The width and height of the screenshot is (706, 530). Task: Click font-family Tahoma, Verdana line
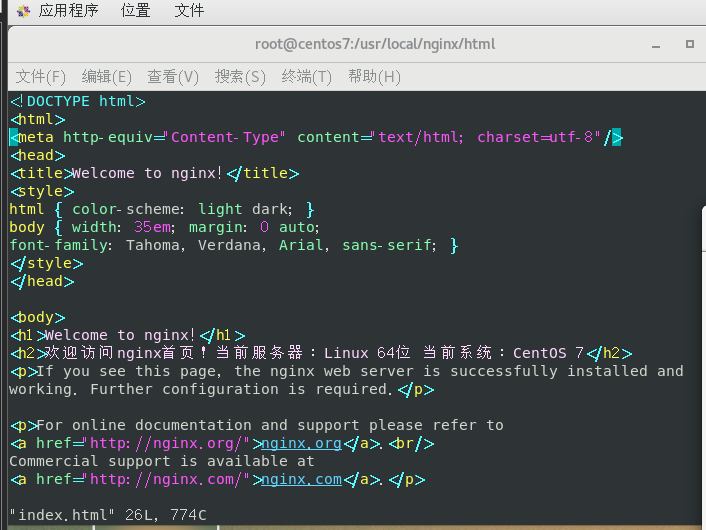234,245
